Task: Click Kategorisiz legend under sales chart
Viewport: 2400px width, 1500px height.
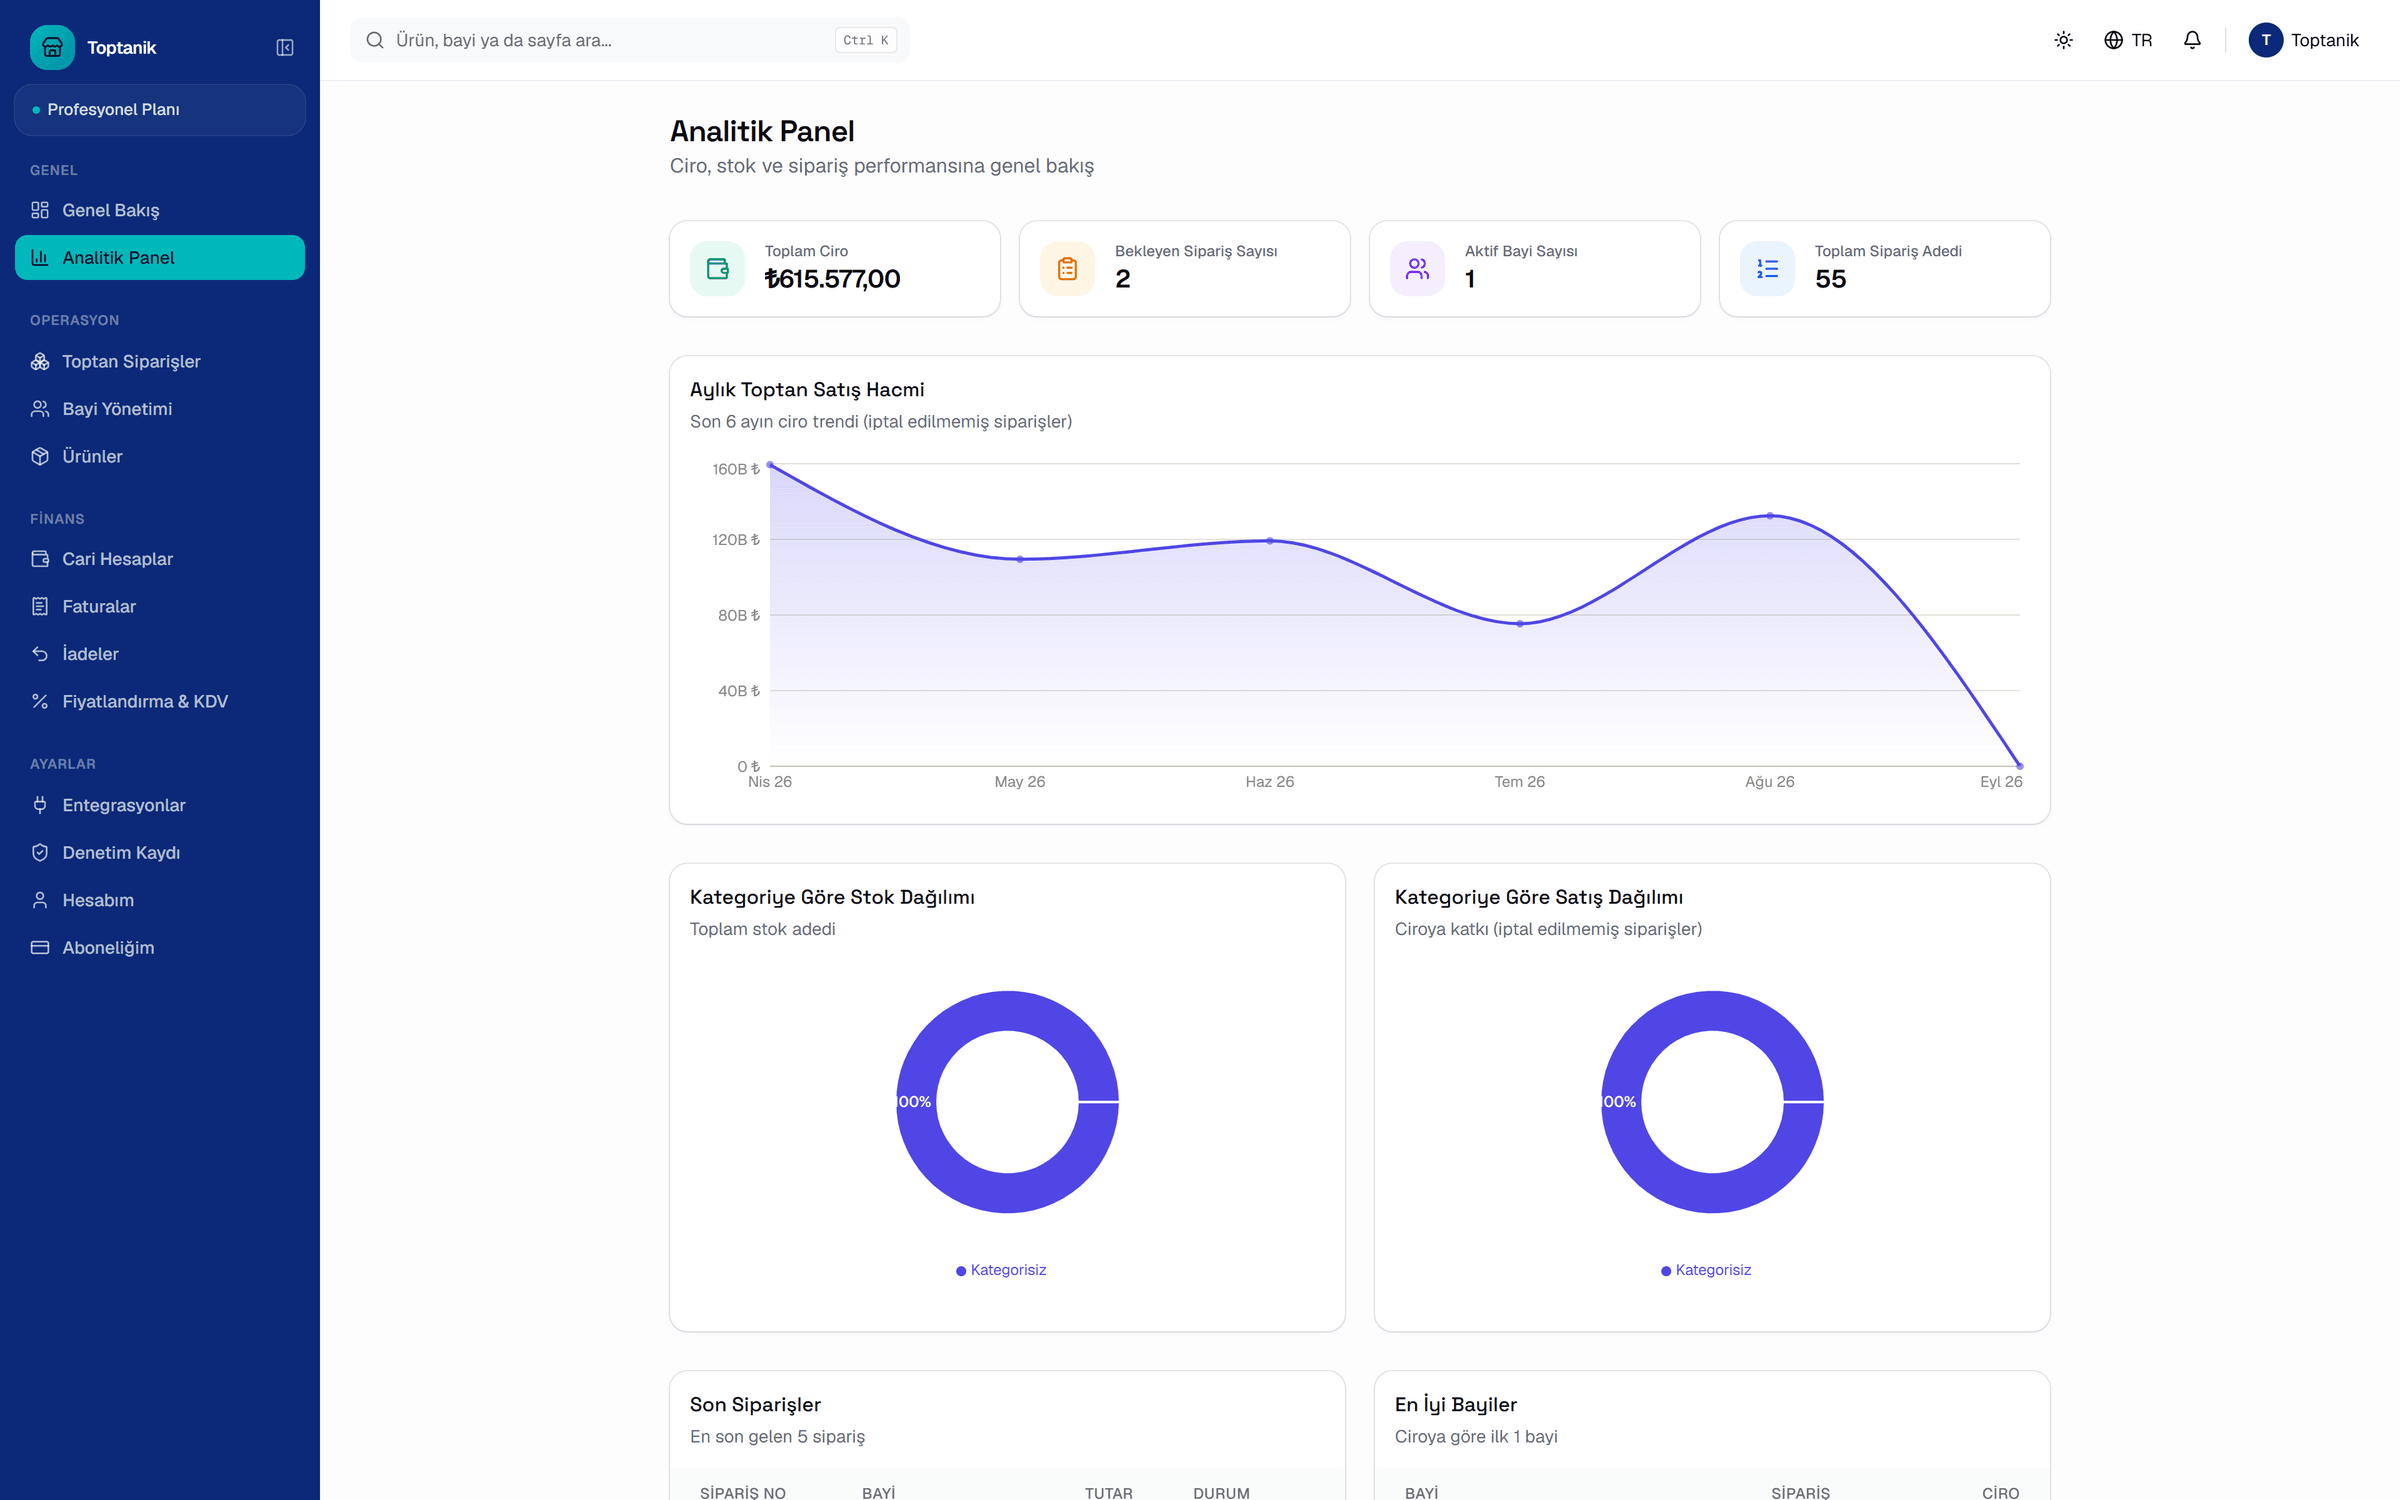Action: pyautogui.click(x=1706, y=1270)
